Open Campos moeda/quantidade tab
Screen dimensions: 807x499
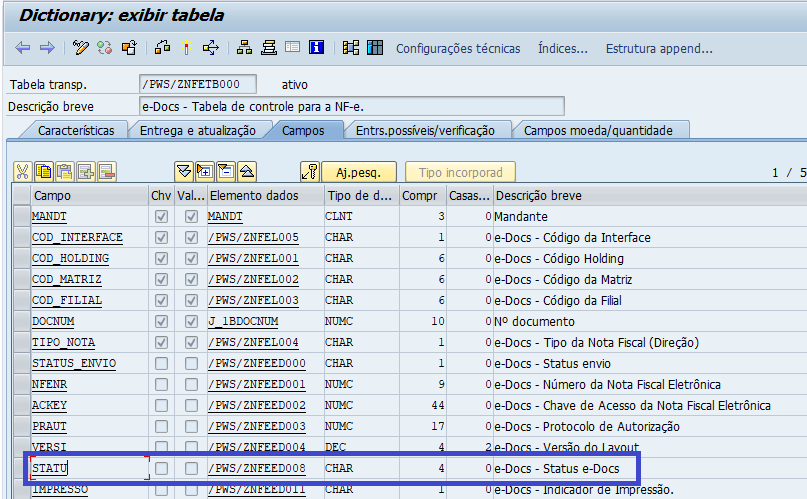coord(598,130)
